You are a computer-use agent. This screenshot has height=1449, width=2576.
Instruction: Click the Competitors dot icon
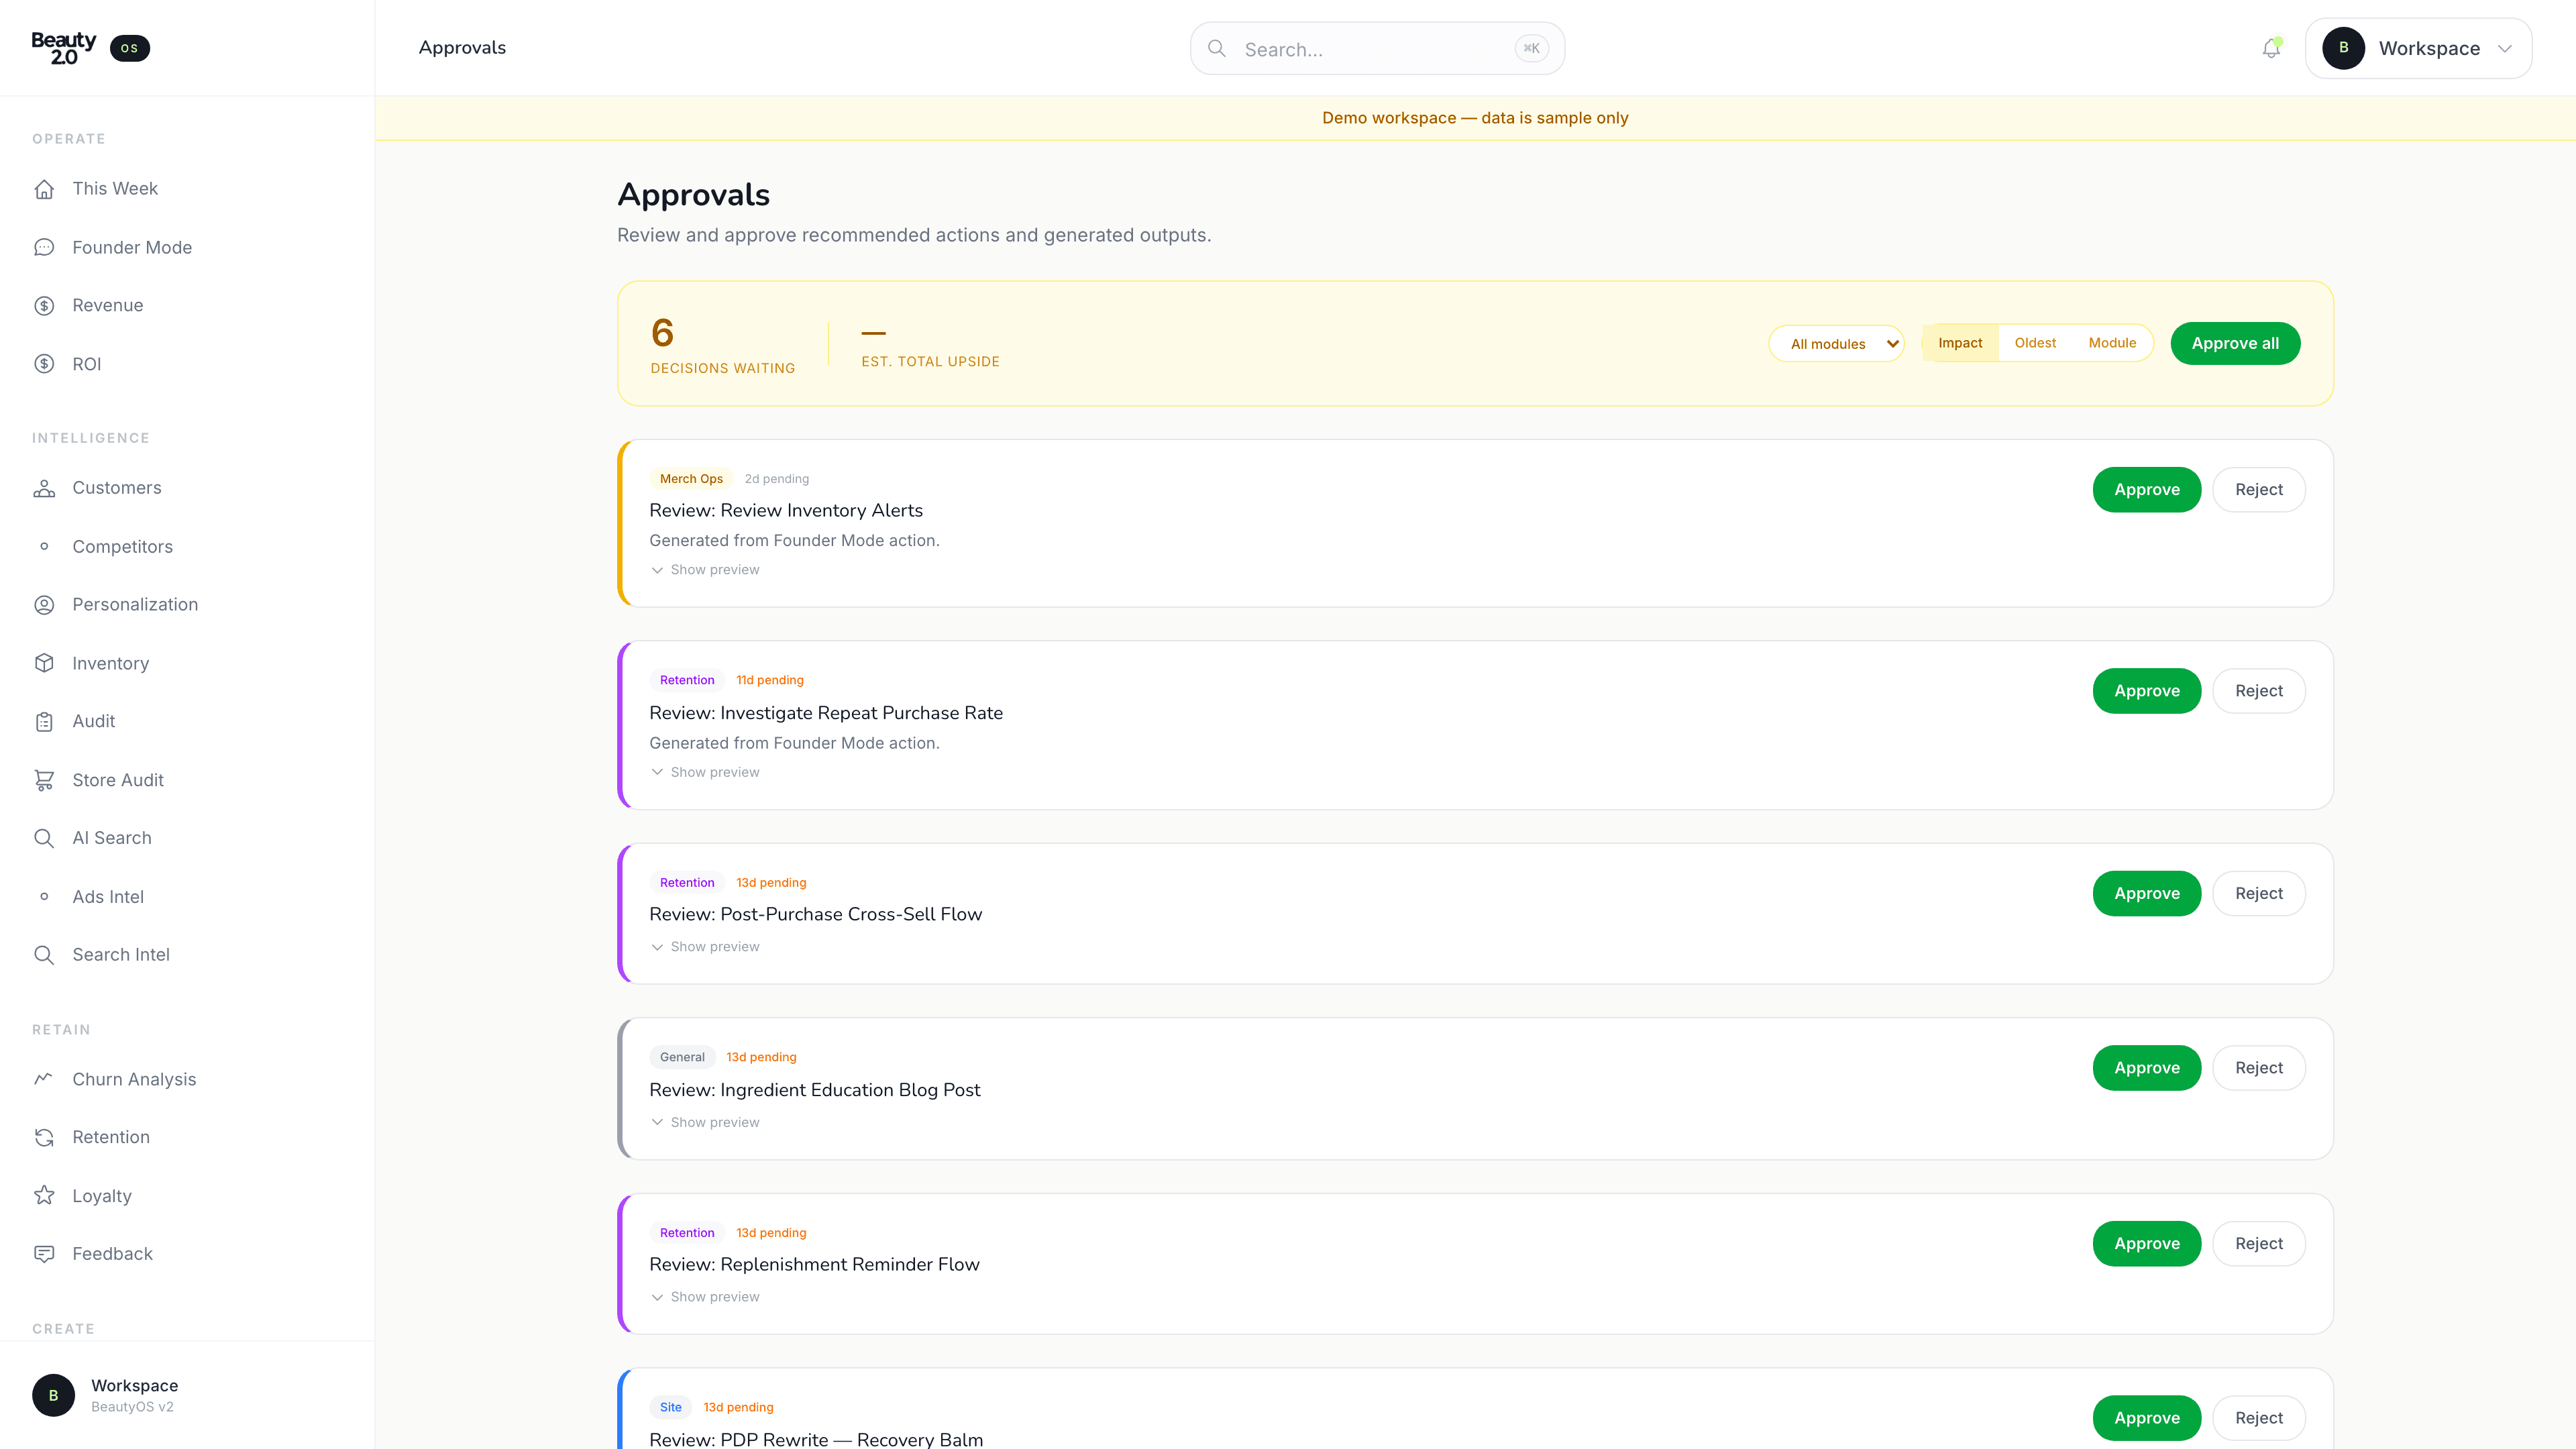(44, 546)
